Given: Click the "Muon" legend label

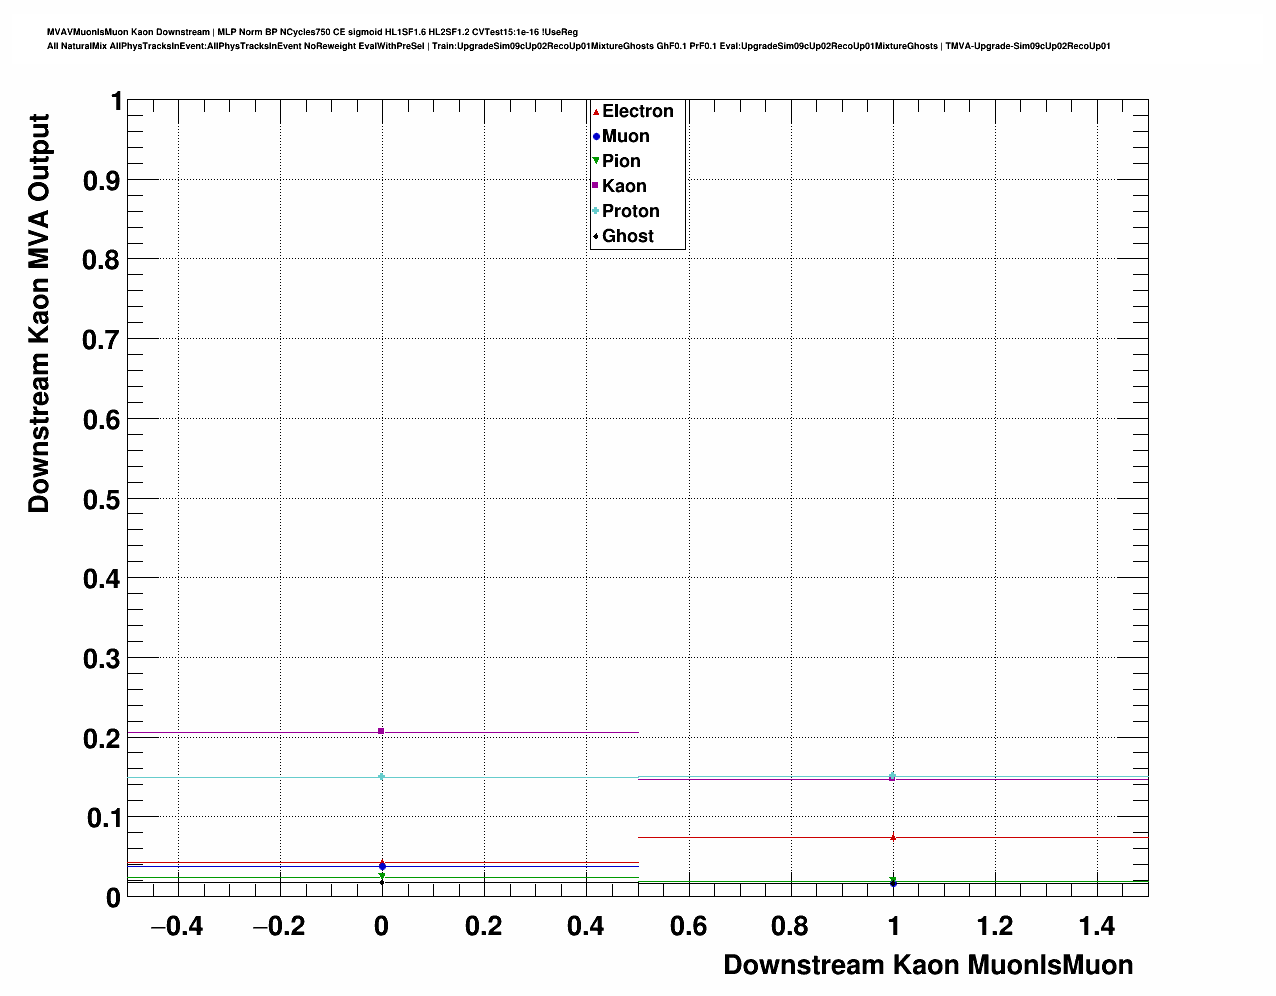Looking at the screenshot, I should coord(626,136).
